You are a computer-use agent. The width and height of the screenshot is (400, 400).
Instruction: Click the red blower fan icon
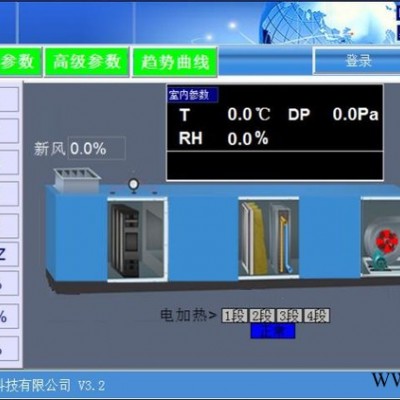tap(387, 241)
